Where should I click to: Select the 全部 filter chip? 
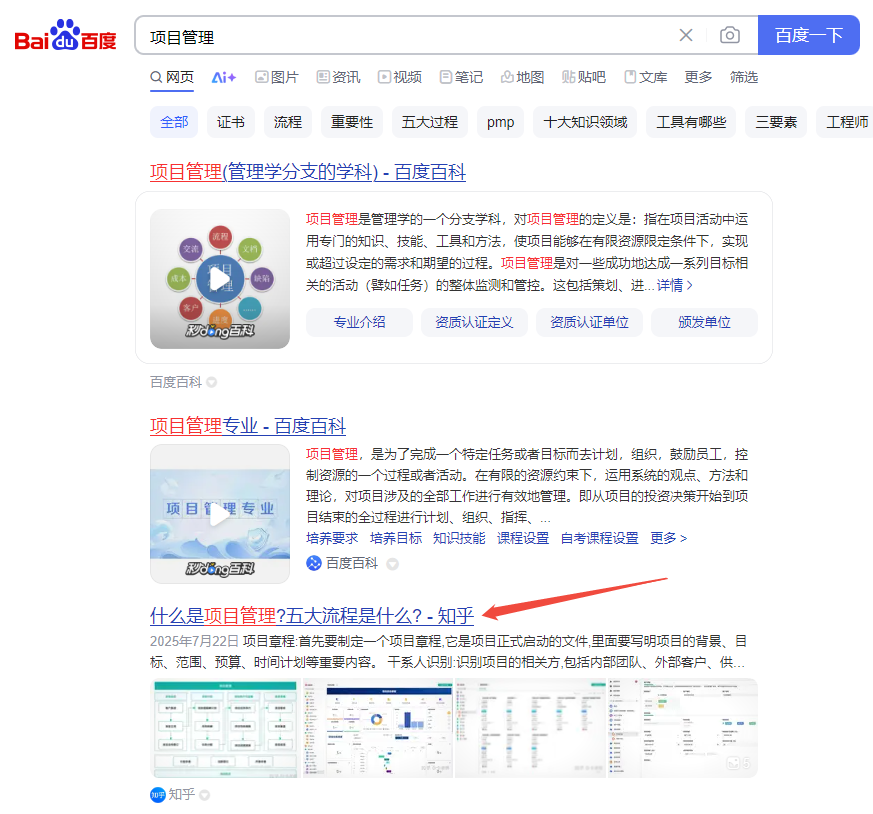(x=174, y=122)
